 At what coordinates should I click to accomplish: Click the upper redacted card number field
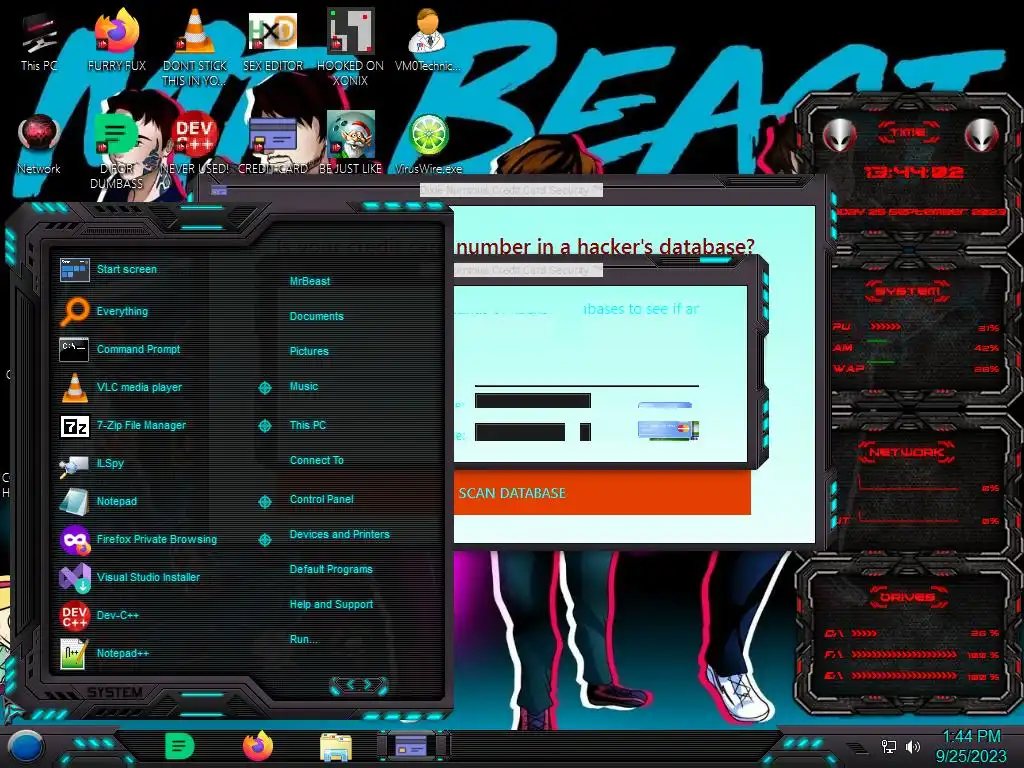(x=533, y=400)
